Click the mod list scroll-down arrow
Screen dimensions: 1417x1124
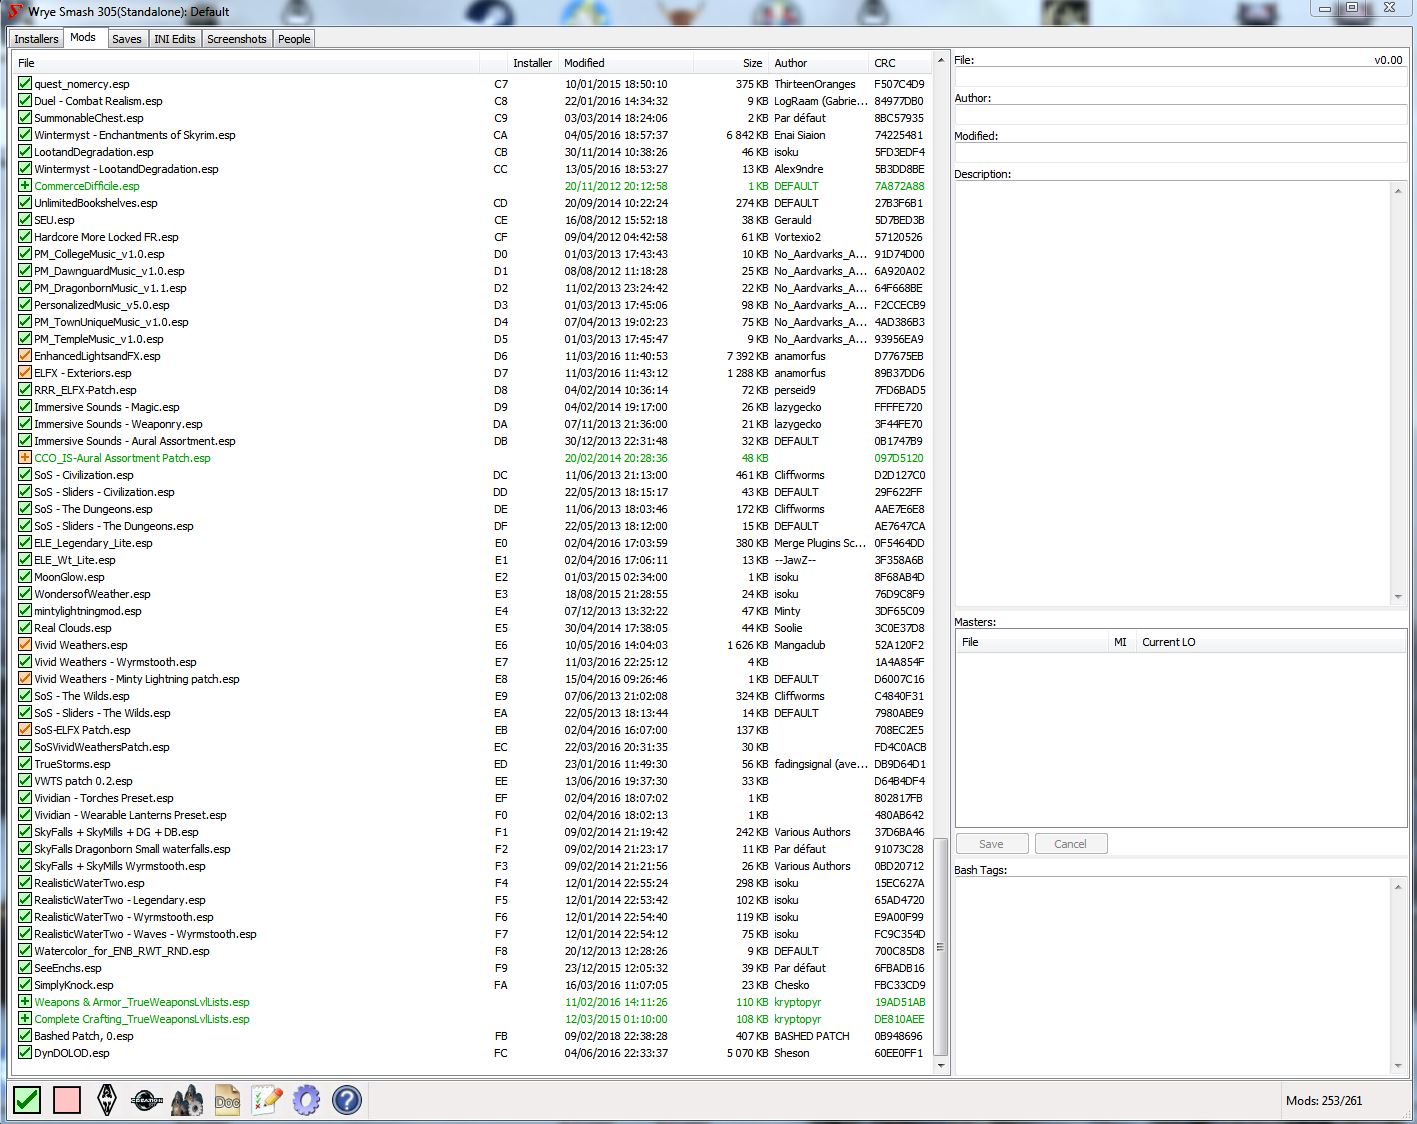tap(940, 1066)
